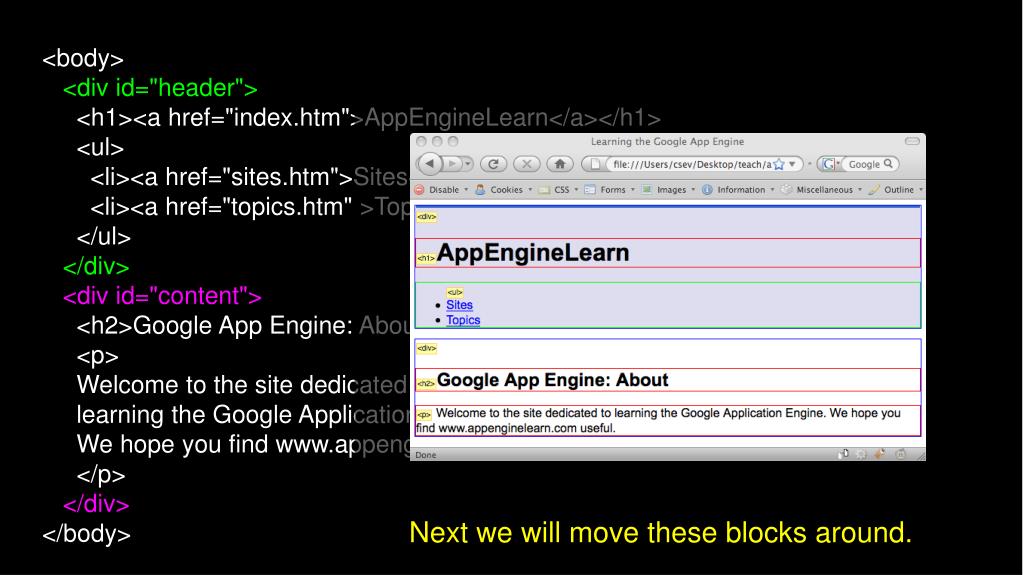The image size is (1023, 575).
Task: Open the search engine chooser arrow
Action: (838, 164)
